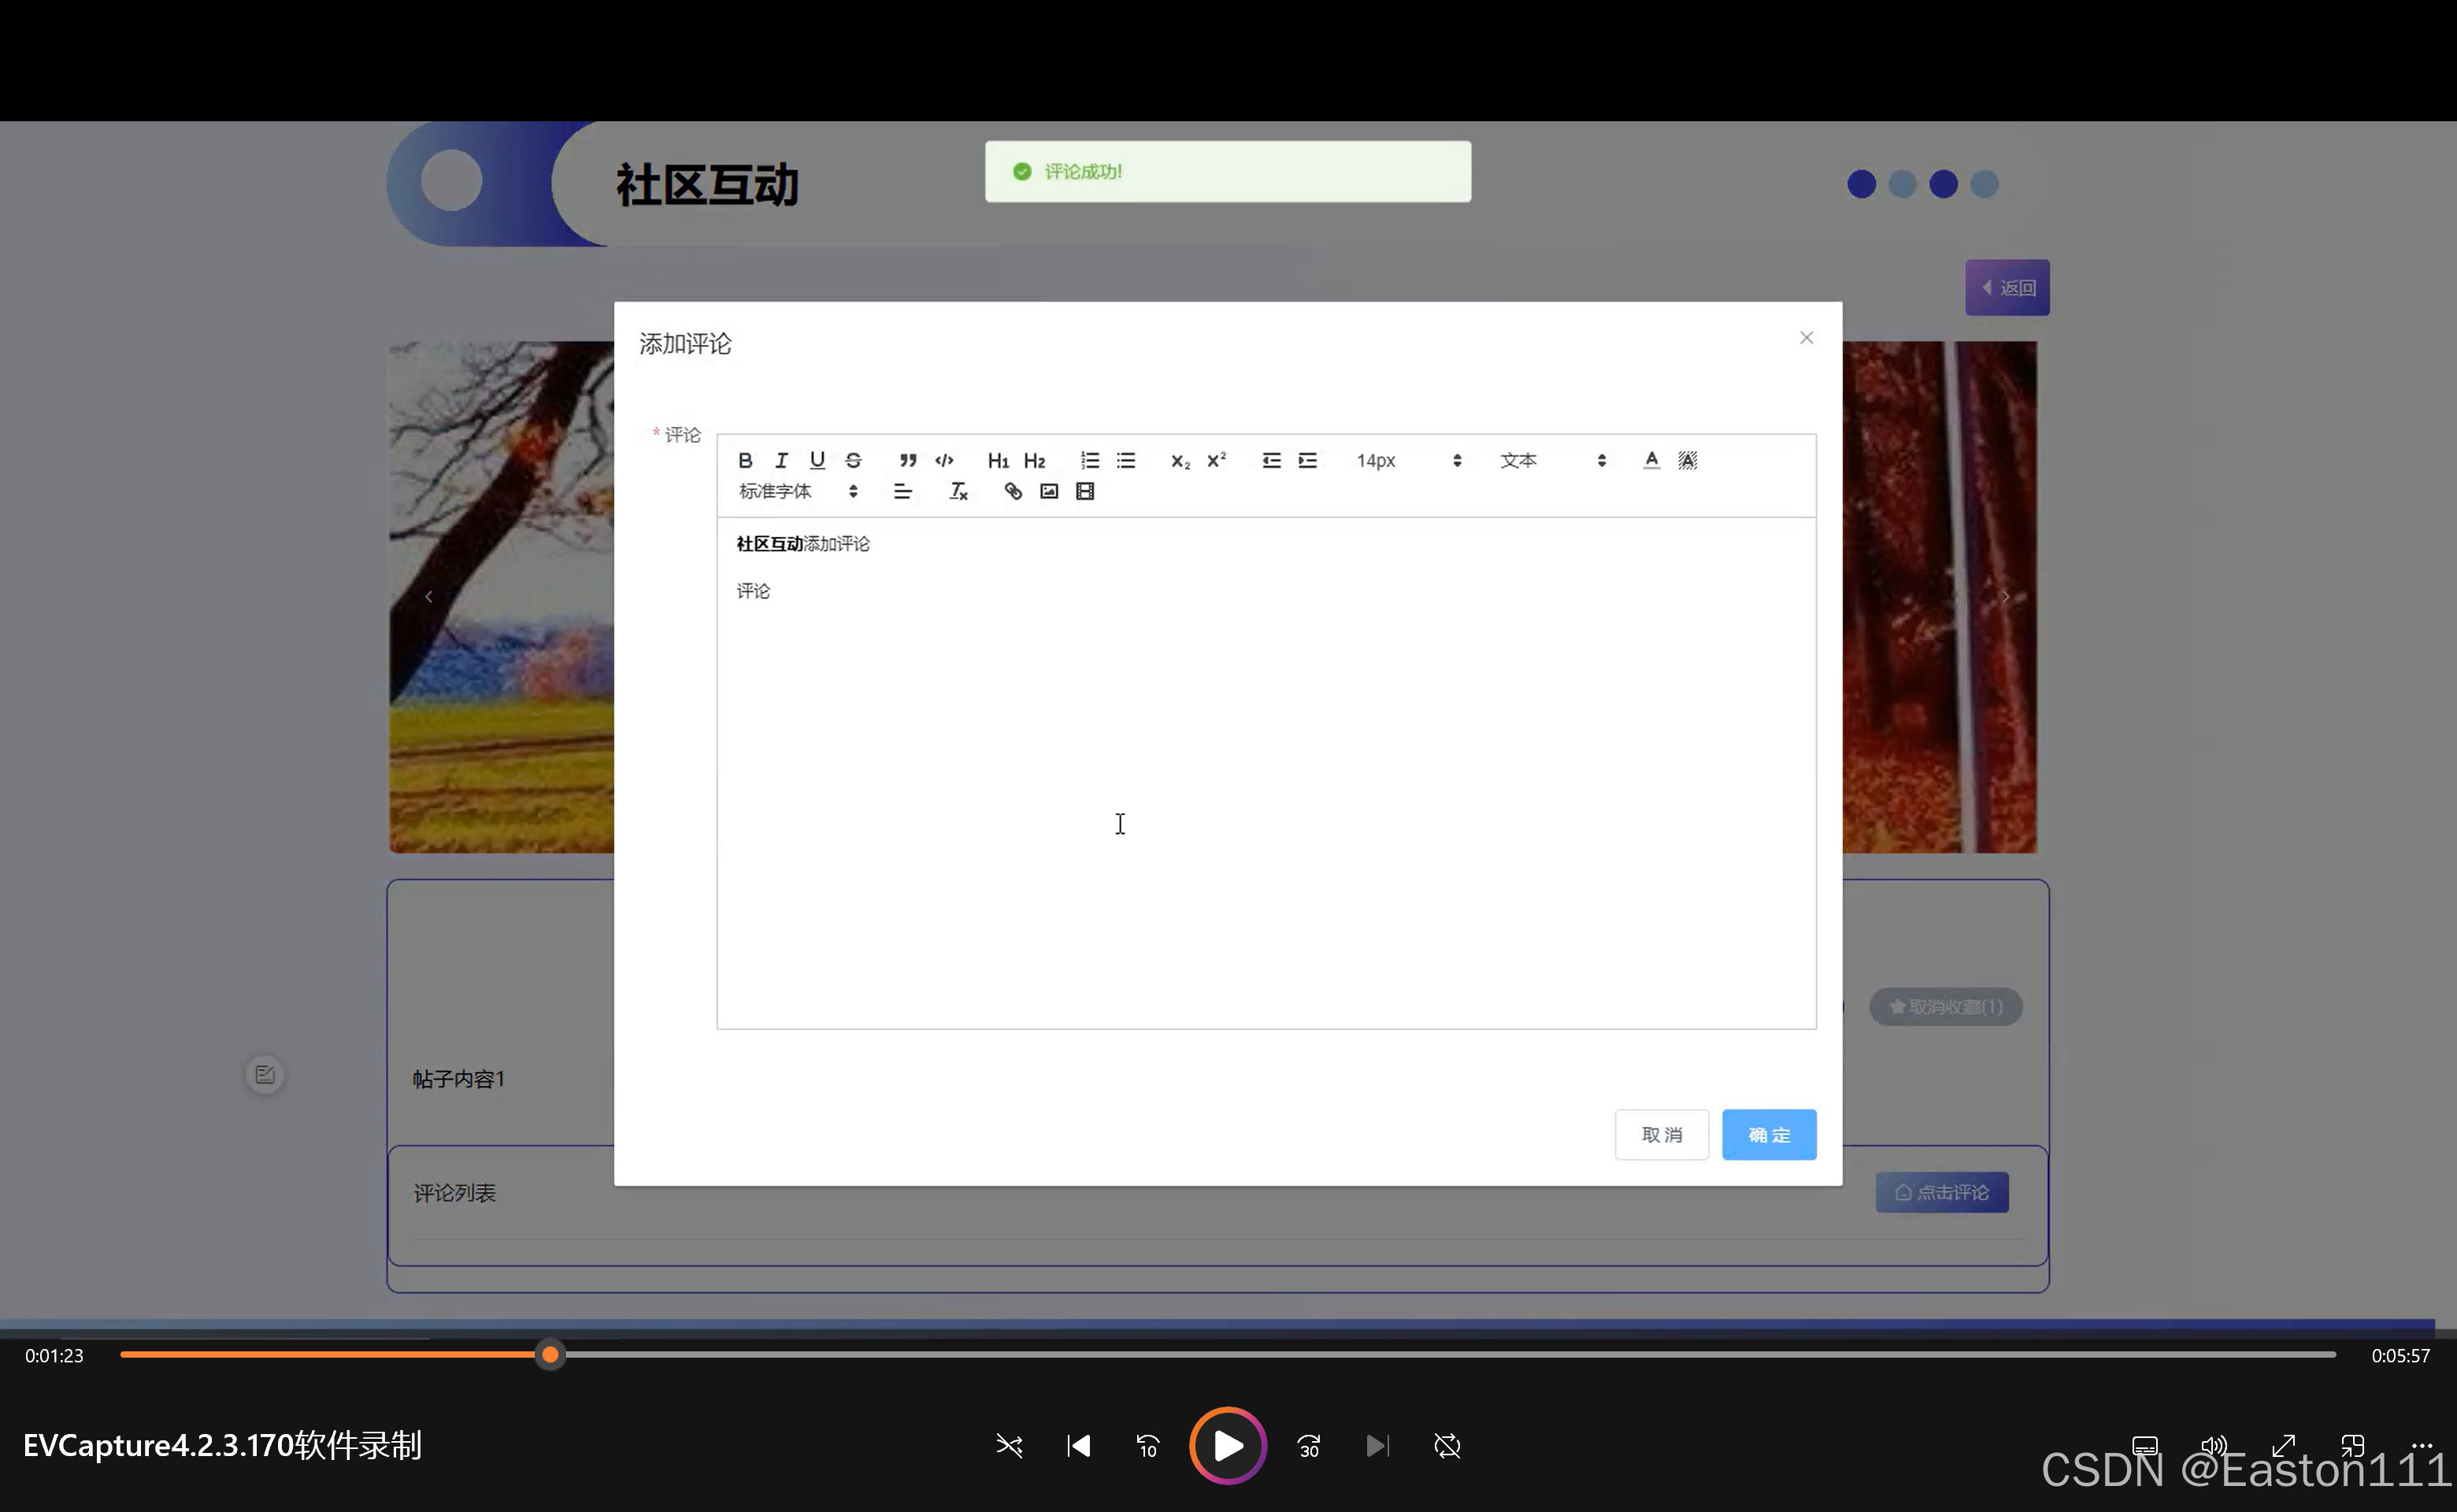Apply Heading 2 style
2457x1512 pixels.
coord(1034,460)
